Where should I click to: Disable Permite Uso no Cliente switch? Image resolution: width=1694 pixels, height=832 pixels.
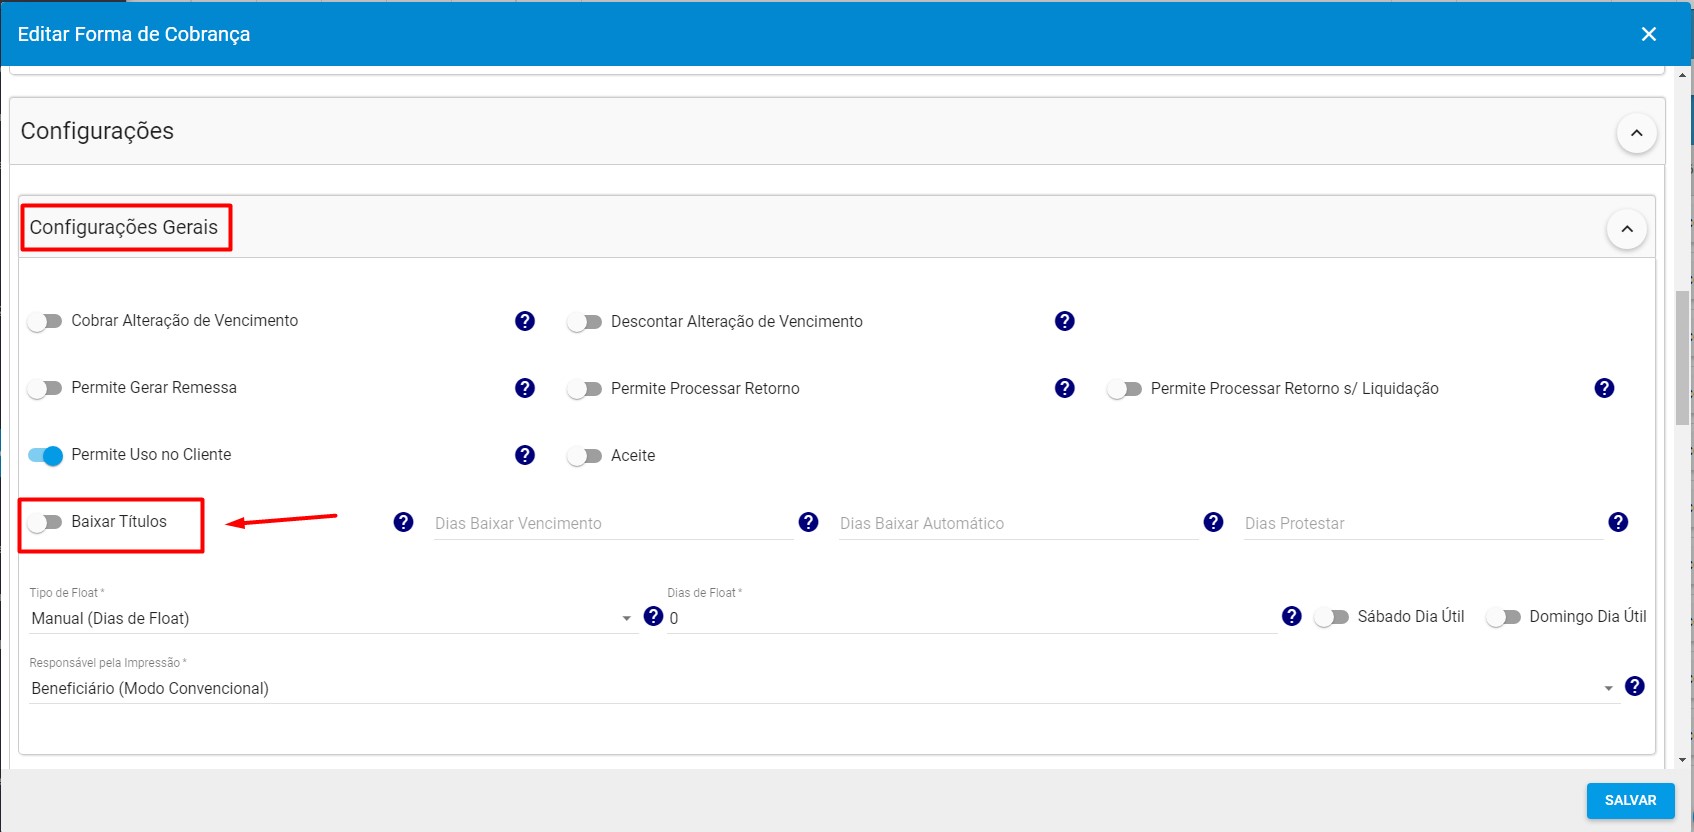coord(45,455)
